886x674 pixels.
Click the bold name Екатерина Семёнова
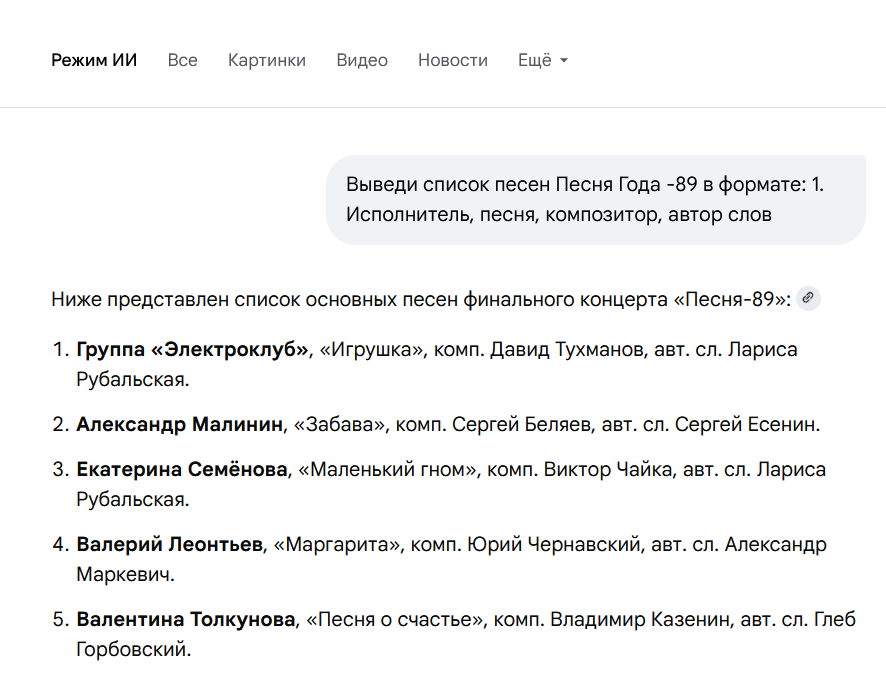pos(182,470)
